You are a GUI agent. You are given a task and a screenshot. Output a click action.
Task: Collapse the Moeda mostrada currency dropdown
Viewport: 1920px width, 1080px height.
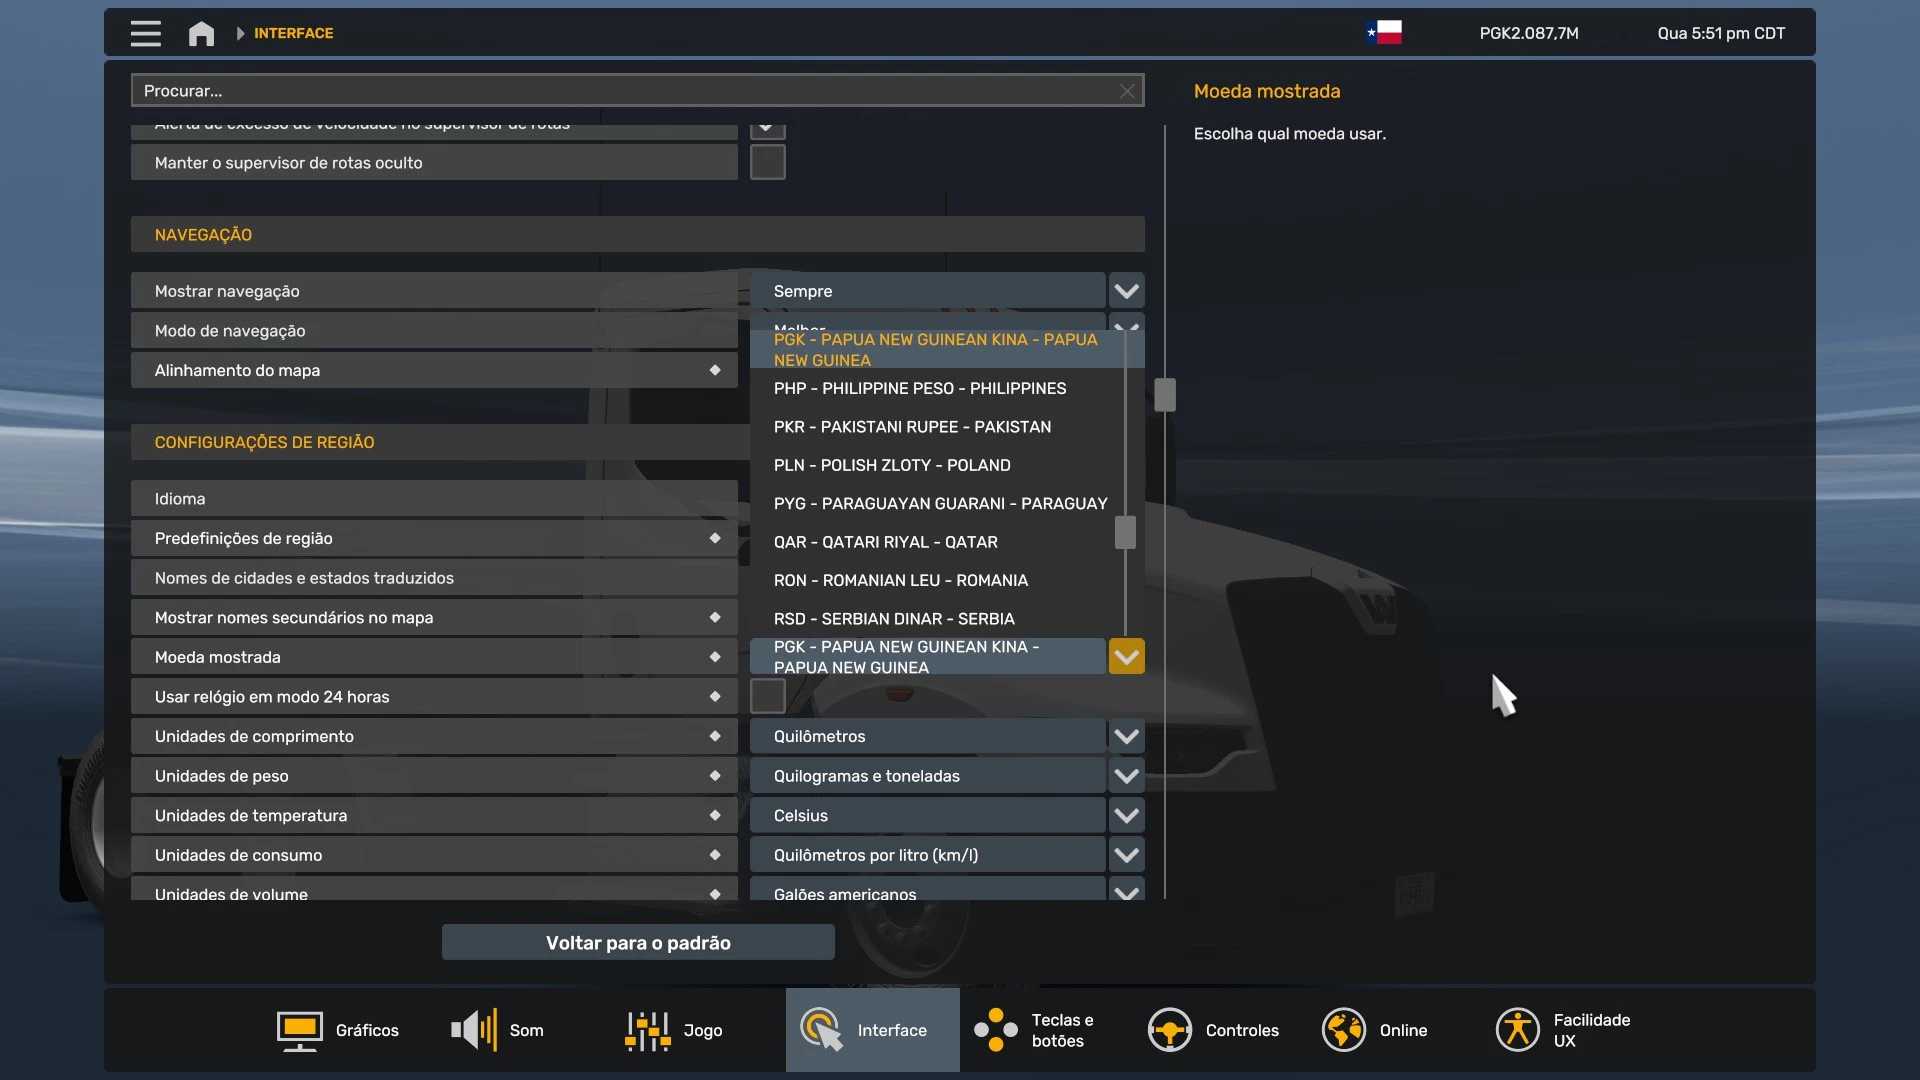[1126, 657]
